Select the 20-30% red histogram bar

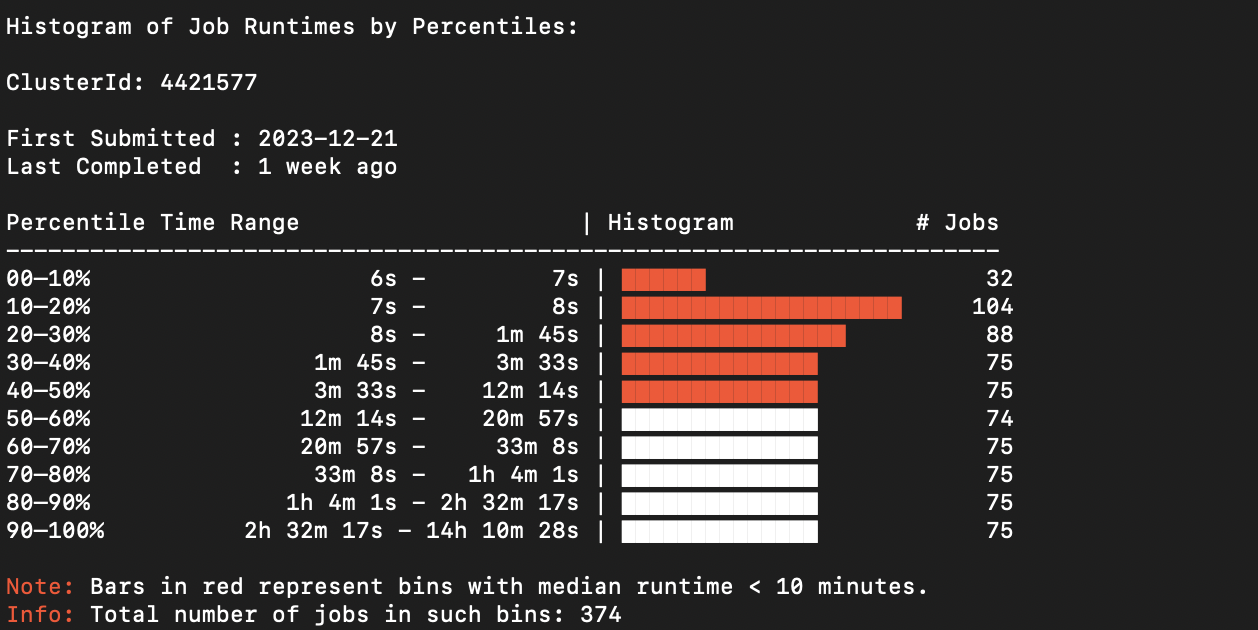(x=733, y=335)
